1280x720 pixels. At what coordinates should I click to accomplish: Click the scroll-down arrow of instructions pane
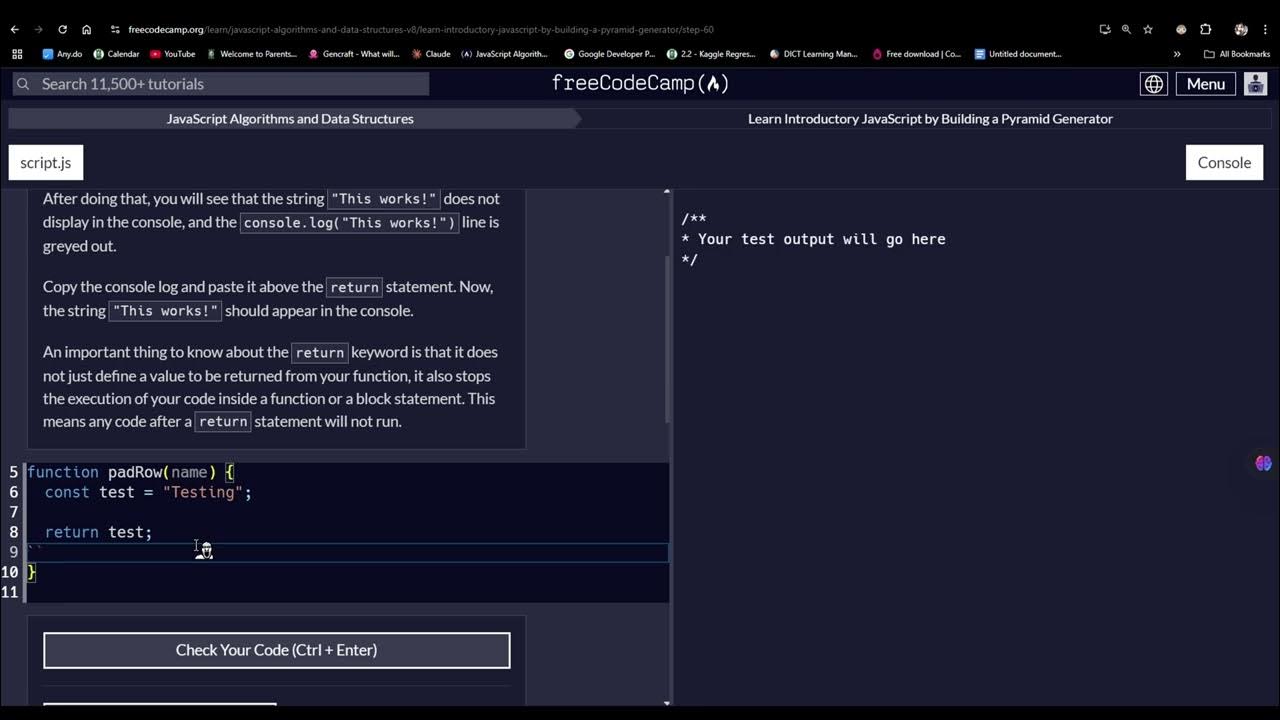click(x=667, y=703)
